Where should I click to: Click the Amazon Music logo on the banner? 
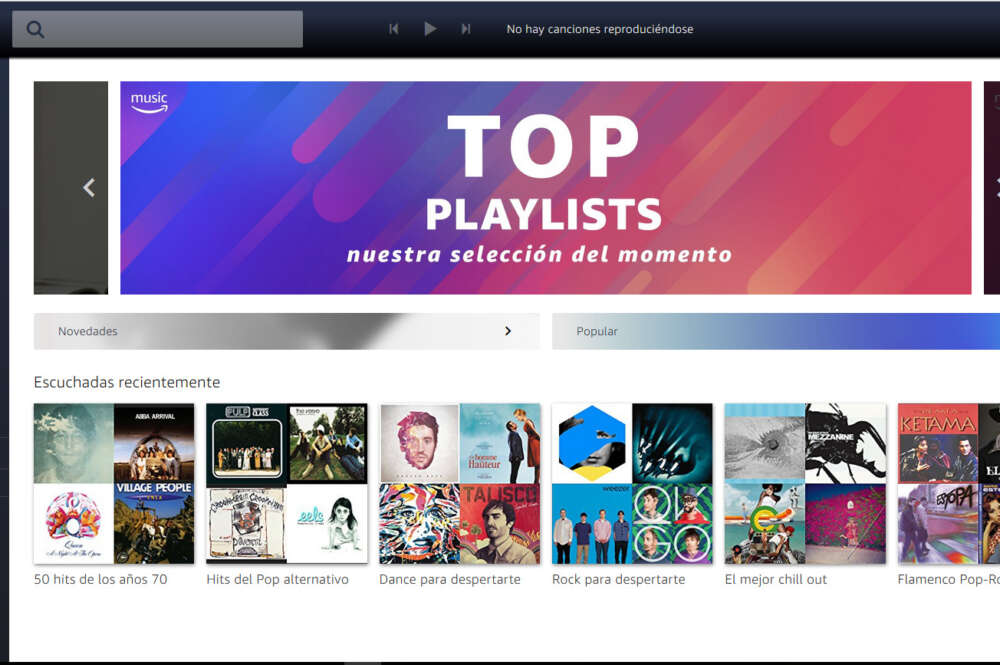click(x=149, y=102)
